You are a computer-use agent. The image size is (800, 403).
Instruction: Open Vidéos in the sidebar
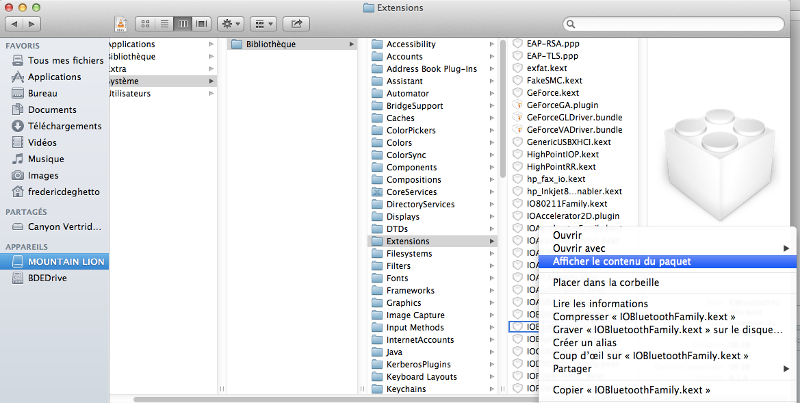click(55, 142)
